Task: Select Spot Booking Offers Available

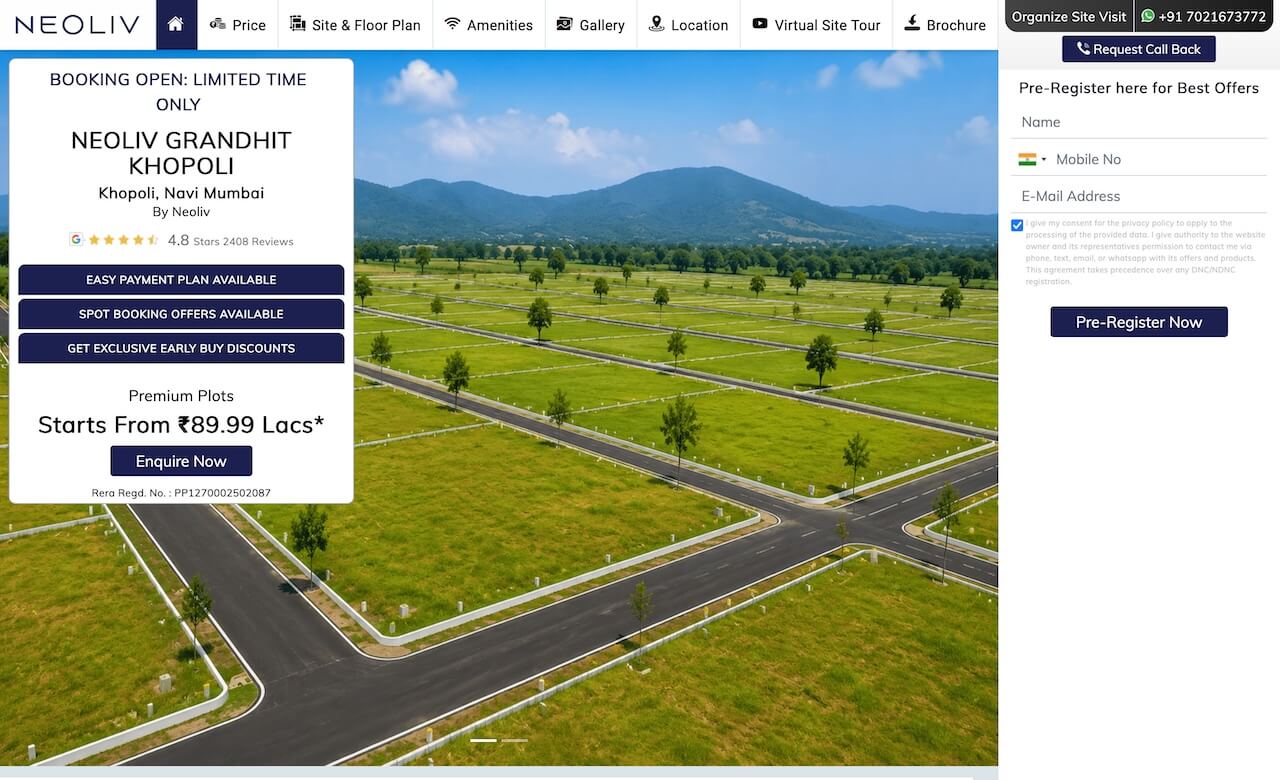Action: tap(181, 314)
